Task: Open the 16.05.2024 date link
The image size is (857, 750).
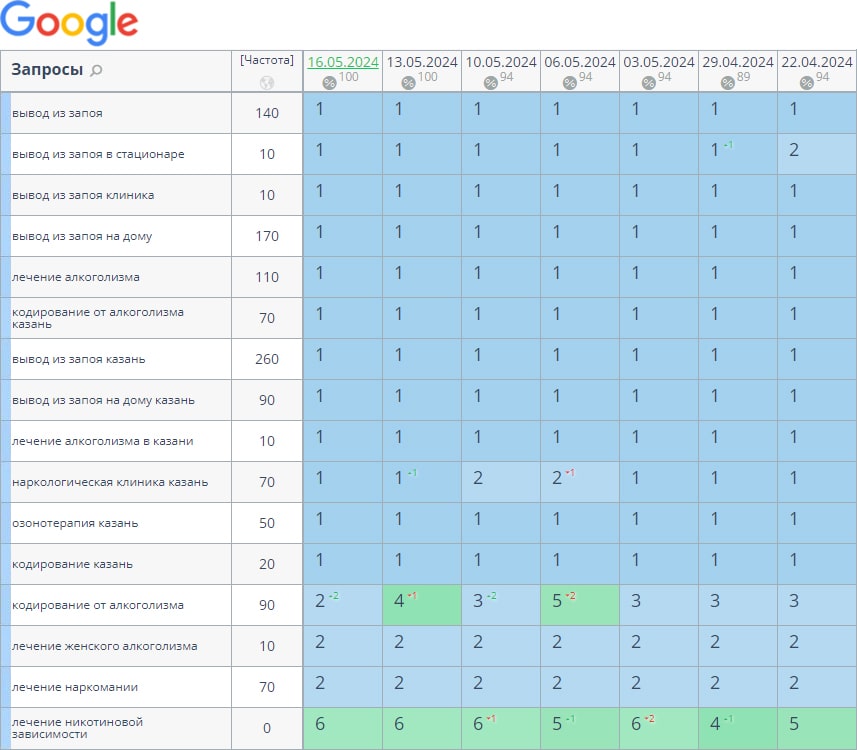Action: coord(343,62)
